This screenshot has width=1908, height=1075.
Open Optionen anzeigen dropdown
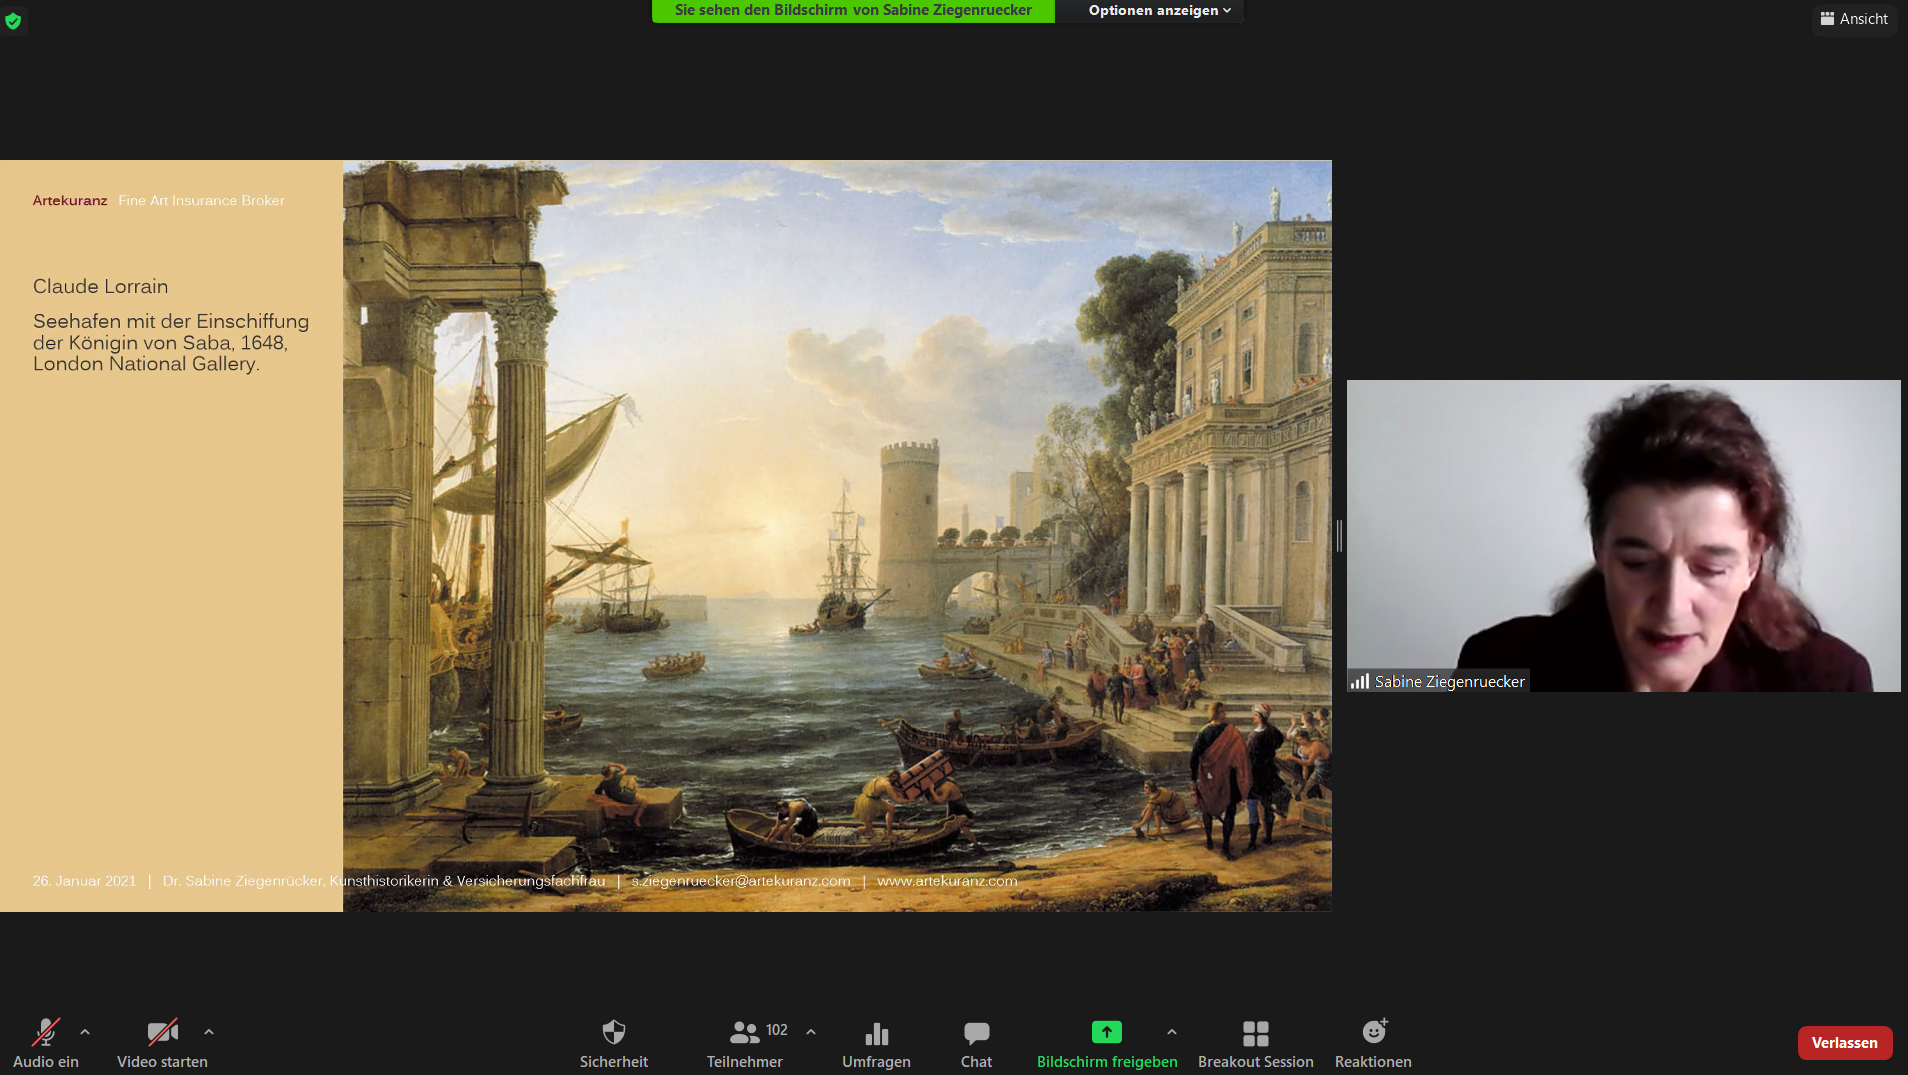click(x=1159, y=10)
